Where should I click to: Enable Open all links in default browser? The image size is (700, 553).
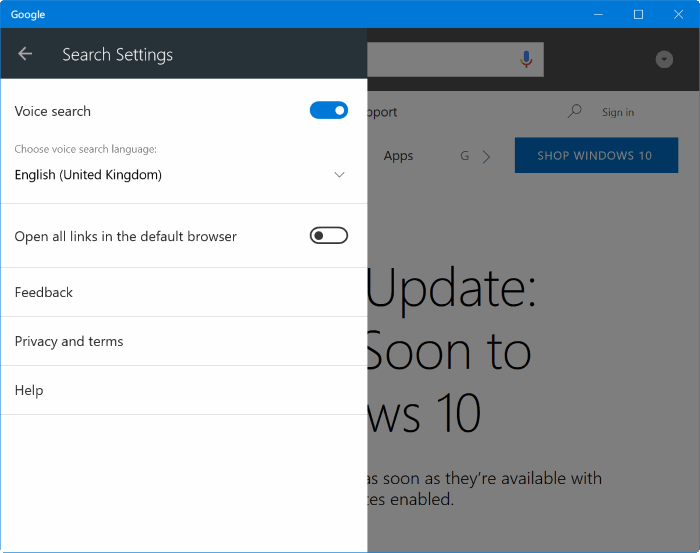[329, 235]
